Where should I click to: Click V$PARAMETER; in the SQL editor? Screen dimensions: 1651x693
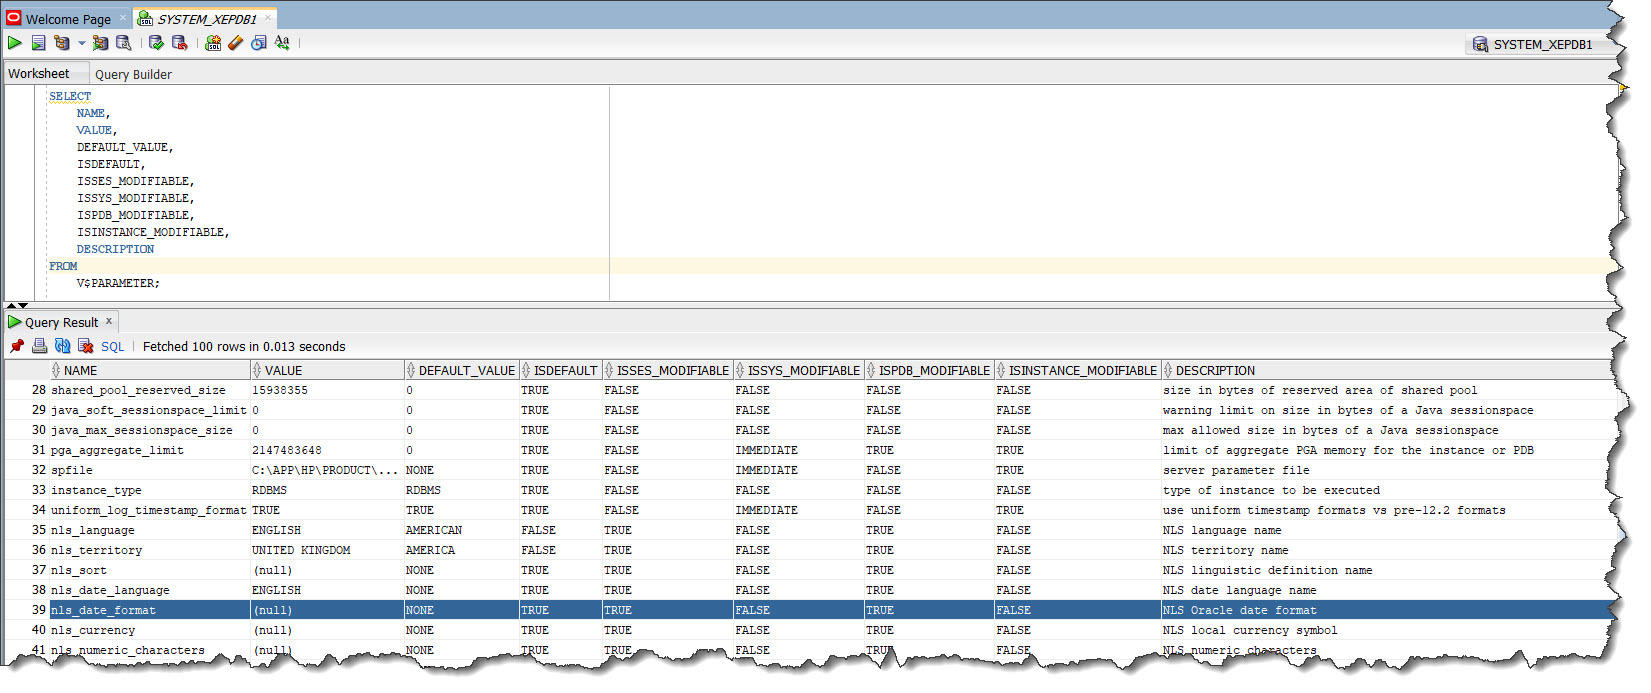click(118, 283)
